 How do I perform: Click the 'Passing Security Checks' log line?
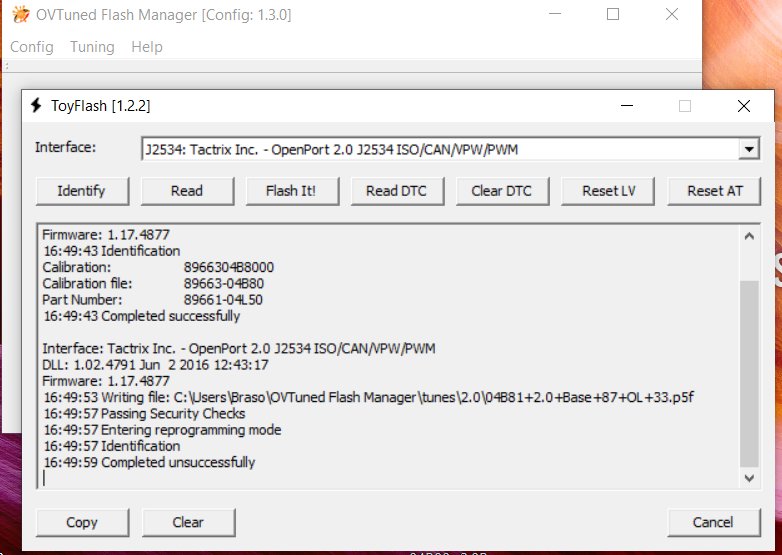(145, 413)
